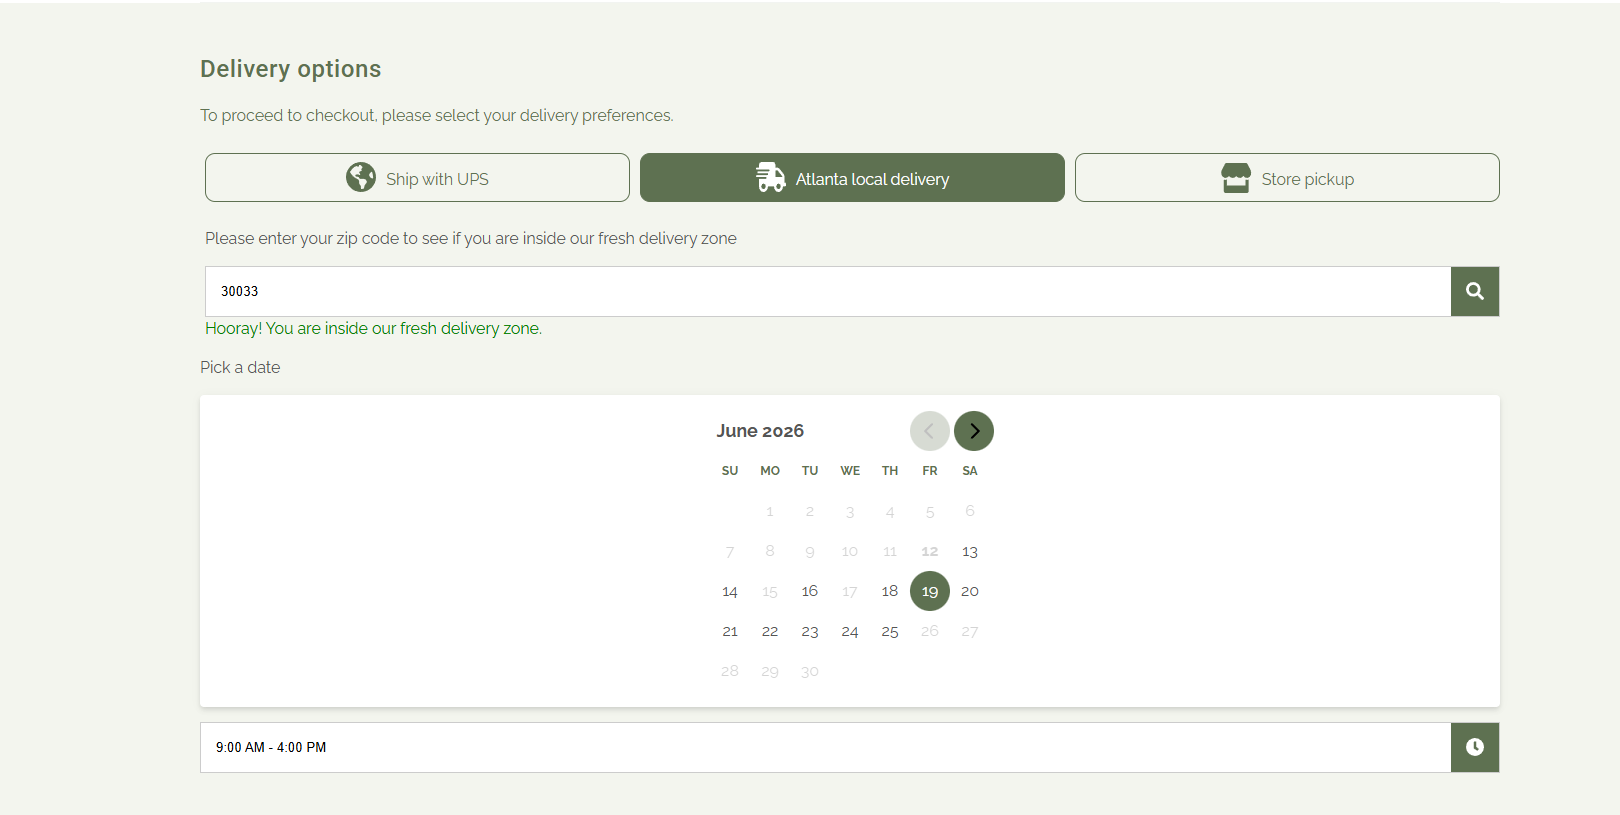1620x815 pixels.
Task: Click the disabled June 17 date
Action: [850, 591]
